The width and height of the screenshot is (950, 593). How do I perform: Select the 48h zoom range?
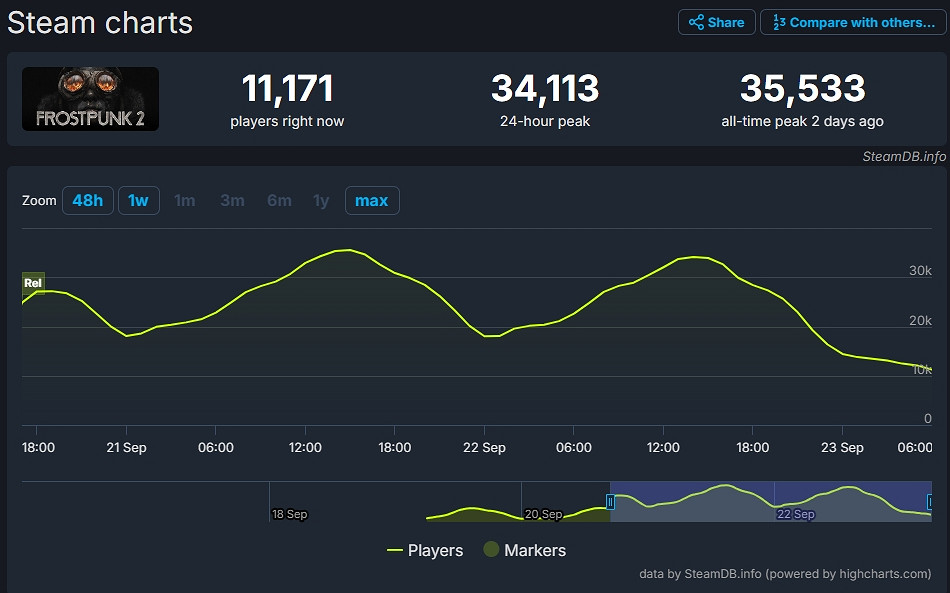click(x=87, y=201)
